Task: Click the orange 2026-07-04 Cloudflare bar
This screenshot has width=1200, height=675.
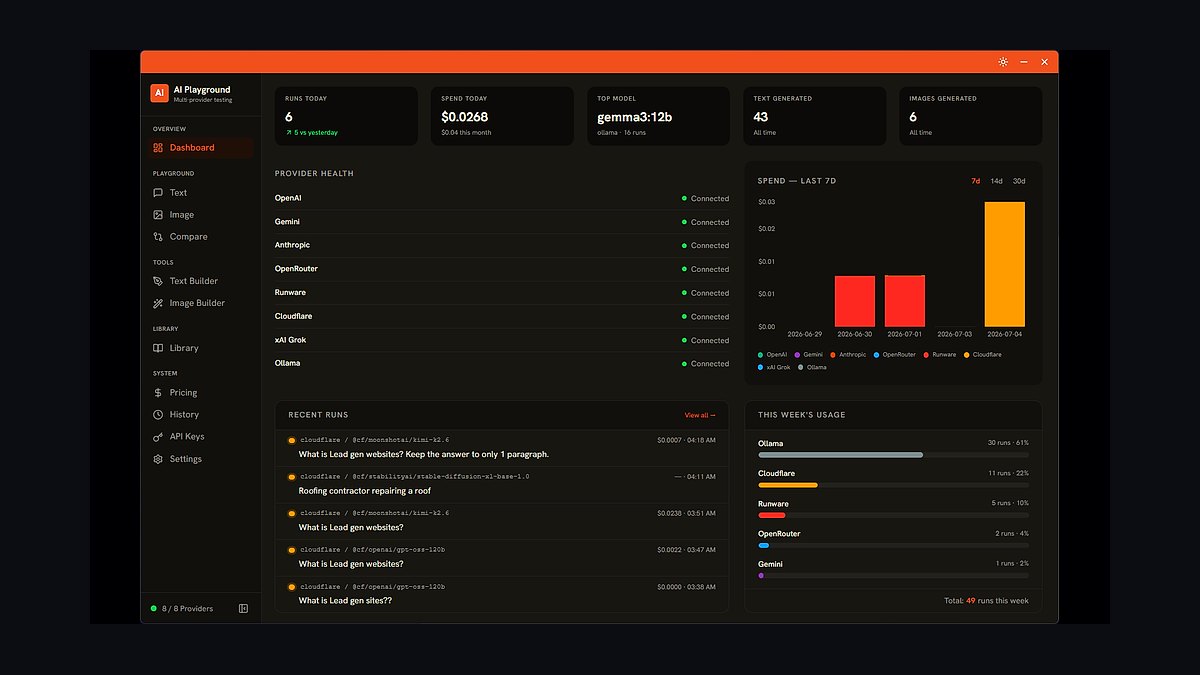Action: coord(1004,264)
